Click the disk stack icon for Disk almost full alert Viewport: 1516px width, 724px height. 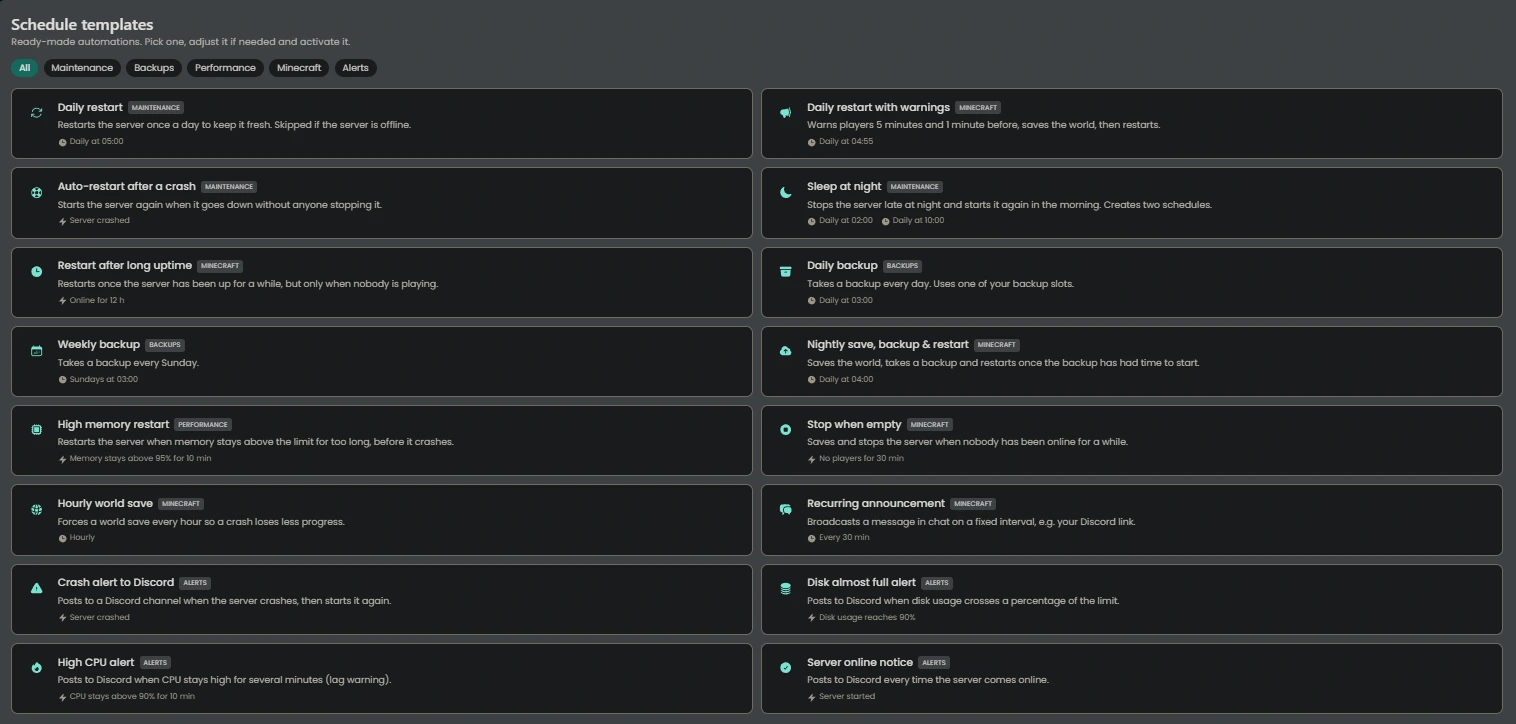[786, 588]
